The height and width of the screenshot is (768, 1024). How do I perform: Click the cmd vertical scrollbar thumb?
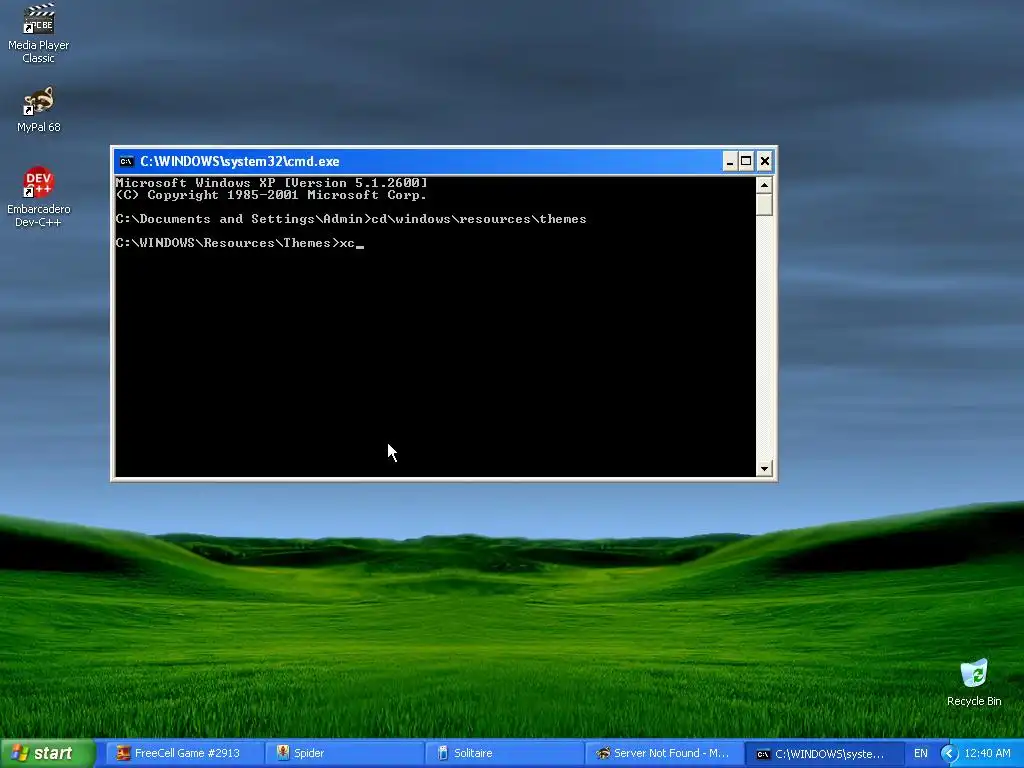pyautogui.click(x=764, y=205)
